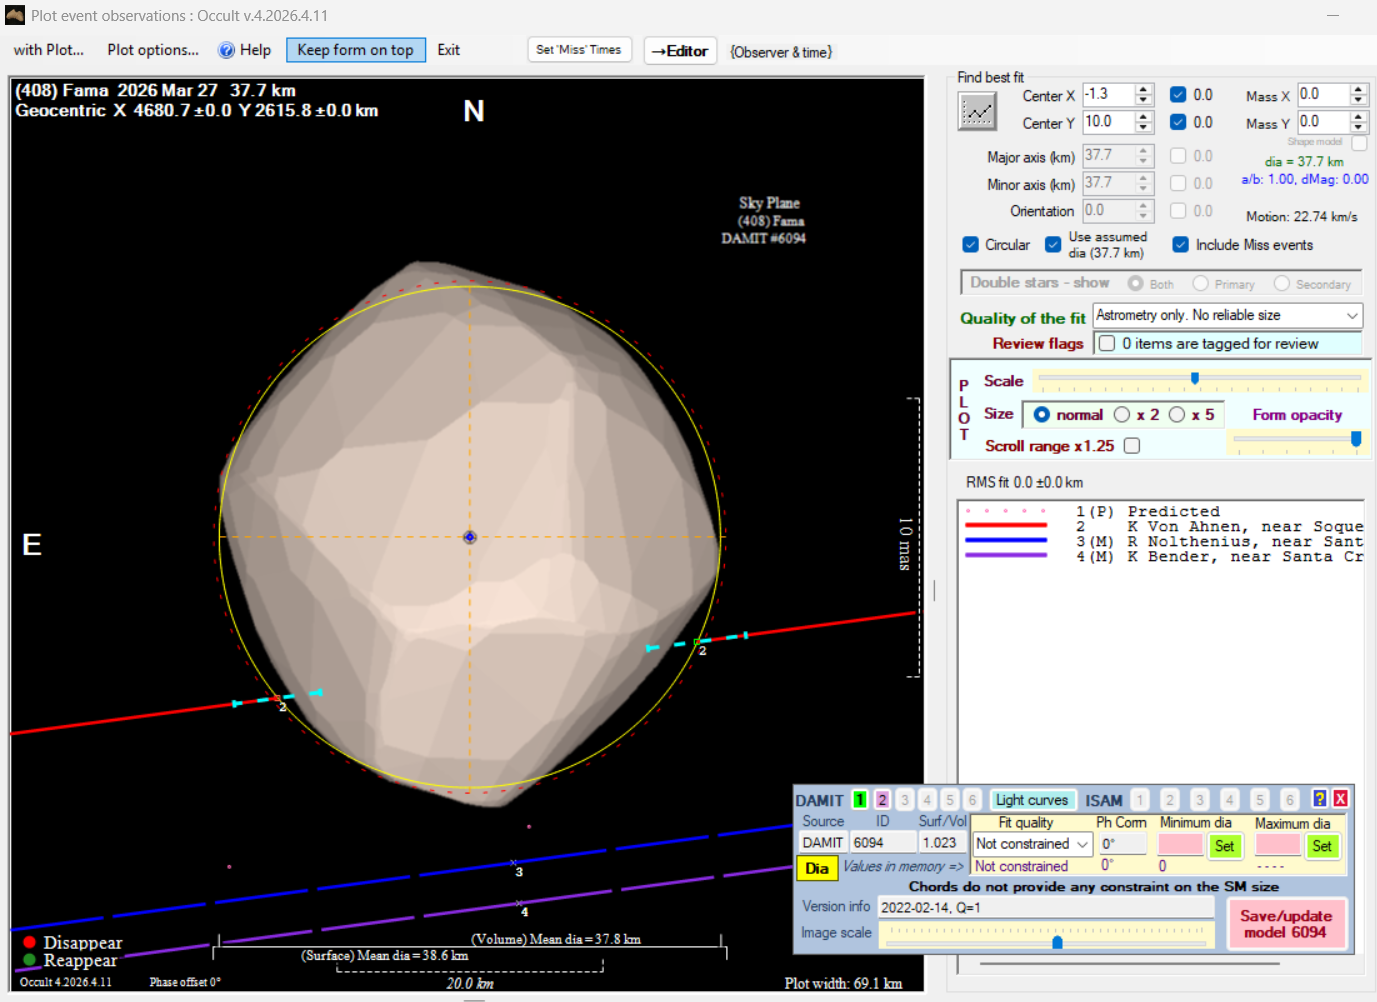1377x1002 pixels.
Task: Open the with Plot... menu
Action: tap(48, 50)
